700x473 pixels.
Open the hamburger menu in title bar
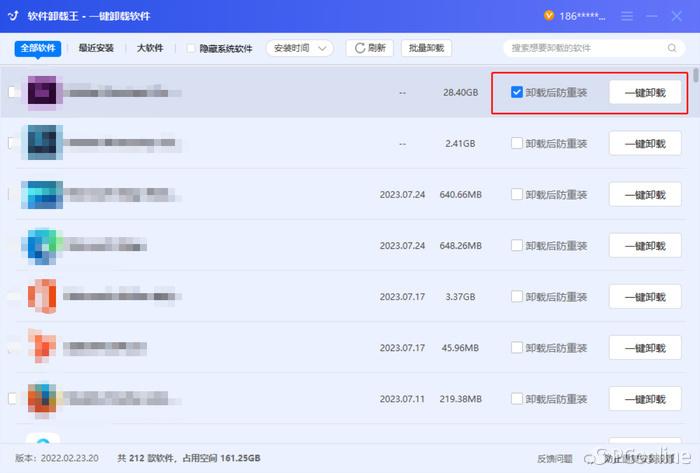pos(627,16)
